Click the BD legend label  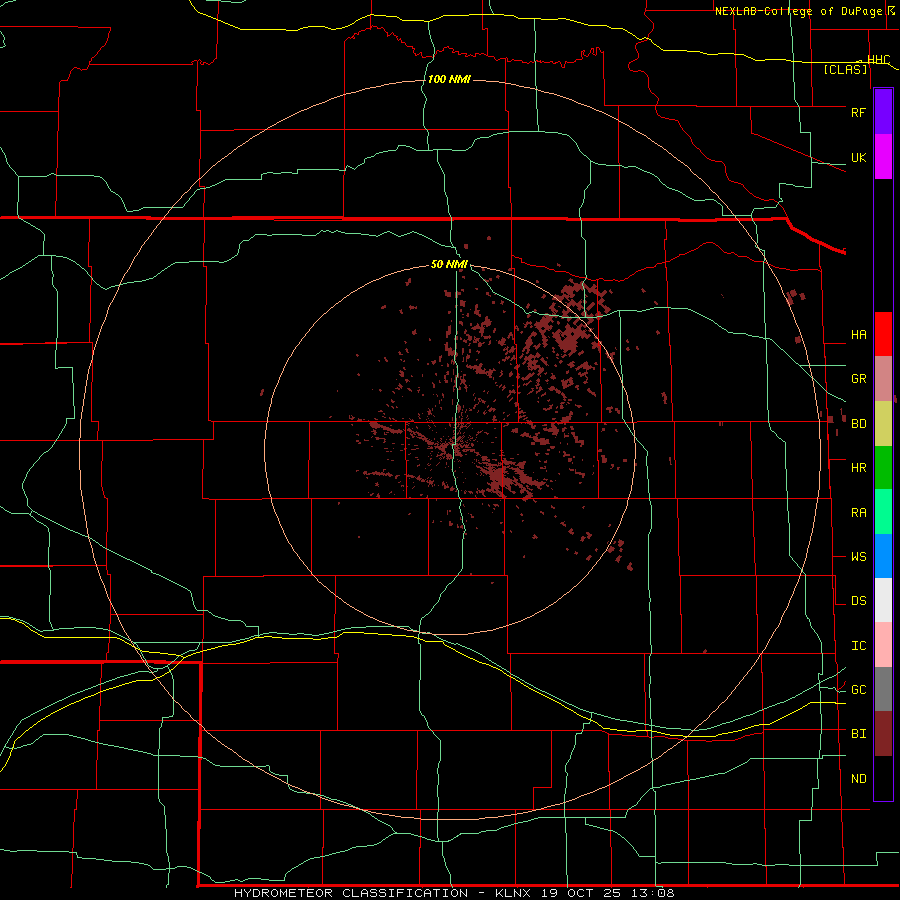point(858,424)
